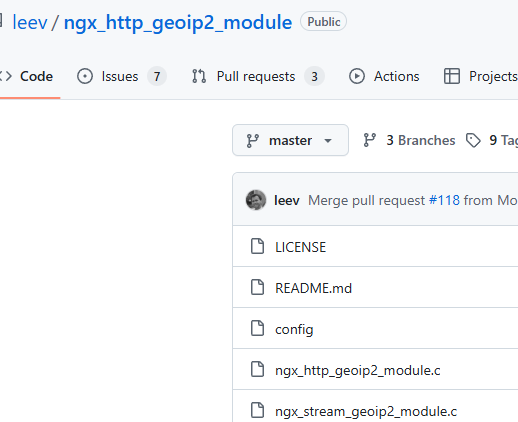Screen dimensions: 518x422
Task: Click the branch icon in master button
Action: tap(252, 140)
